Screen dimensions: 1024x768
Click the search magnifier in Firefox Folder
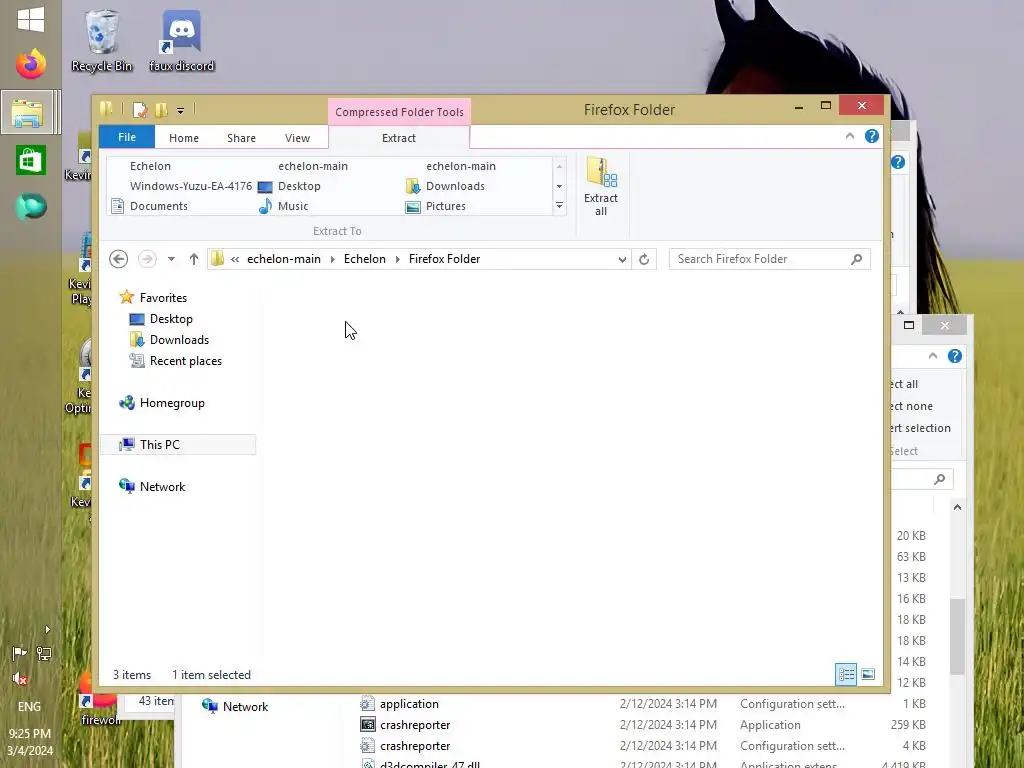(x=856, y=259)
